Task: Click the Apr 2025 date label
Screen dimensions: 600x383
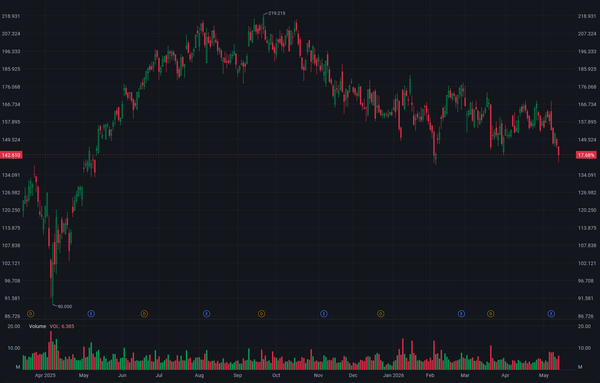Action: click(x=45, y=375)
